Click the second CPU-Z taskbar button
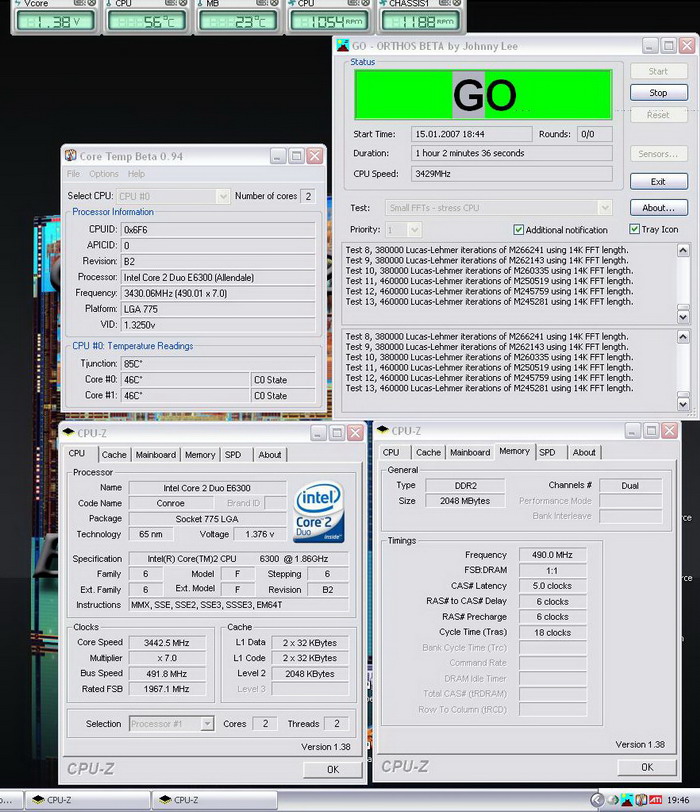This screenshot has height=812, width=700. tap(214, 800)
